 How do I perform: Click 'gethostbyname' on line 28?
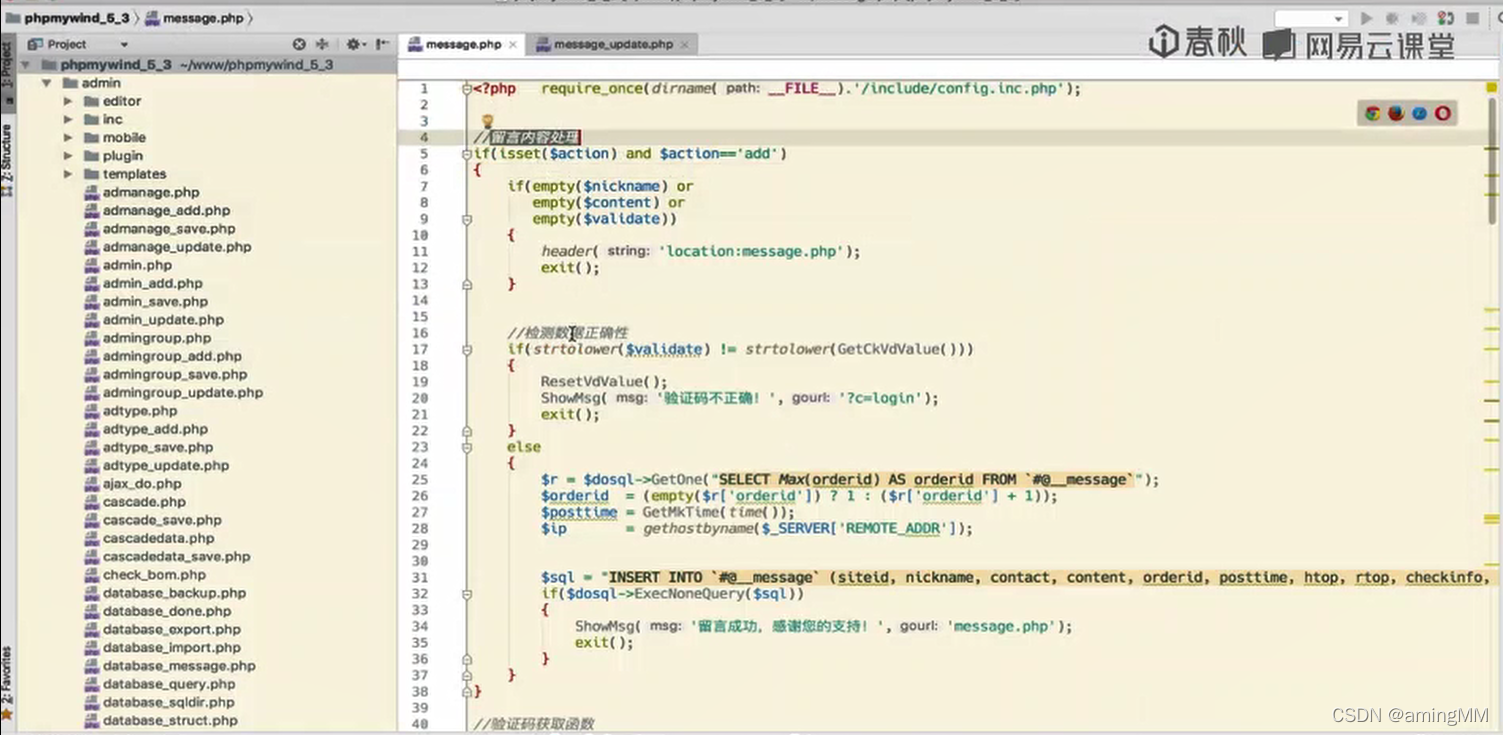click(700, 528)
